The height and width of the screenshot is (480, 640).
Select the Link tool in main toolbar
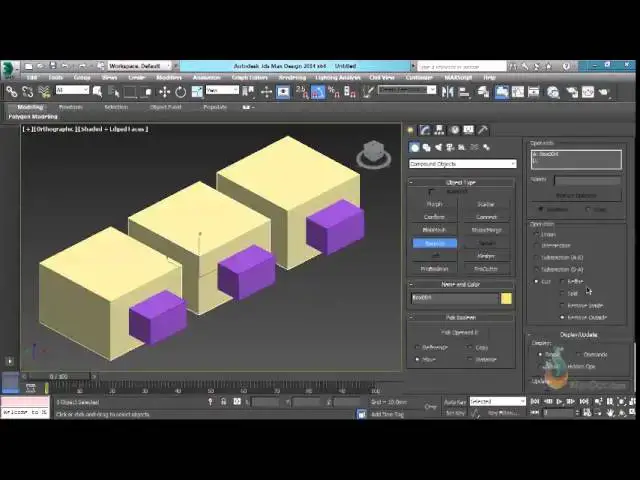click(11, 92)
